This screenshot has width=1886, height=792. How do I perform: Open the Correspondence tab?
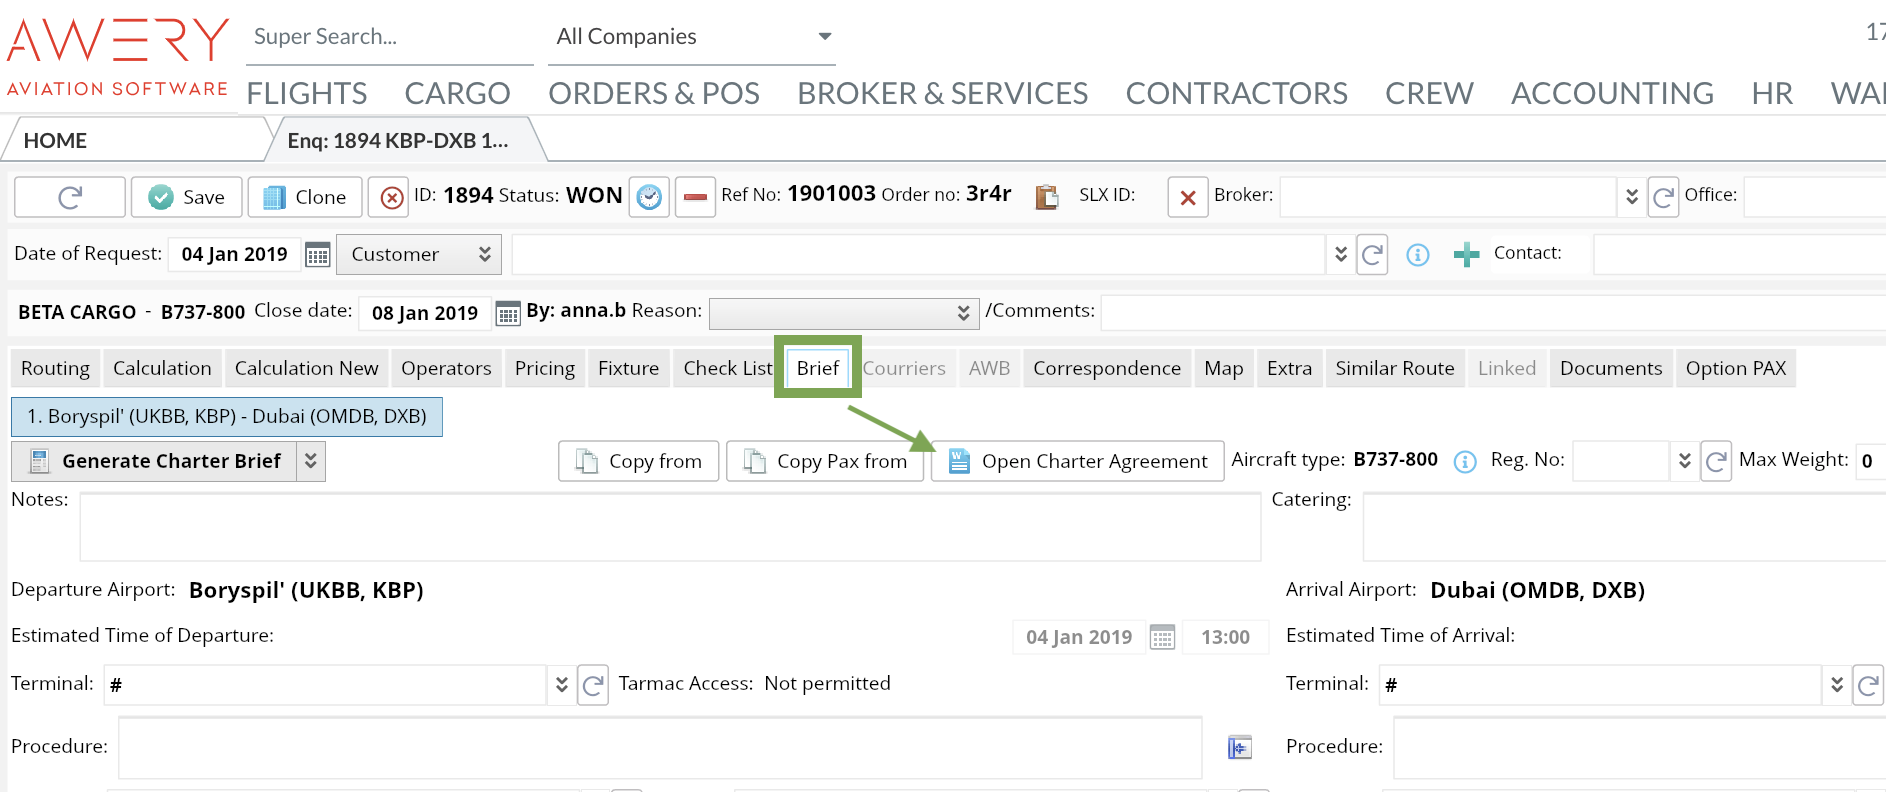click(1106, 368)
